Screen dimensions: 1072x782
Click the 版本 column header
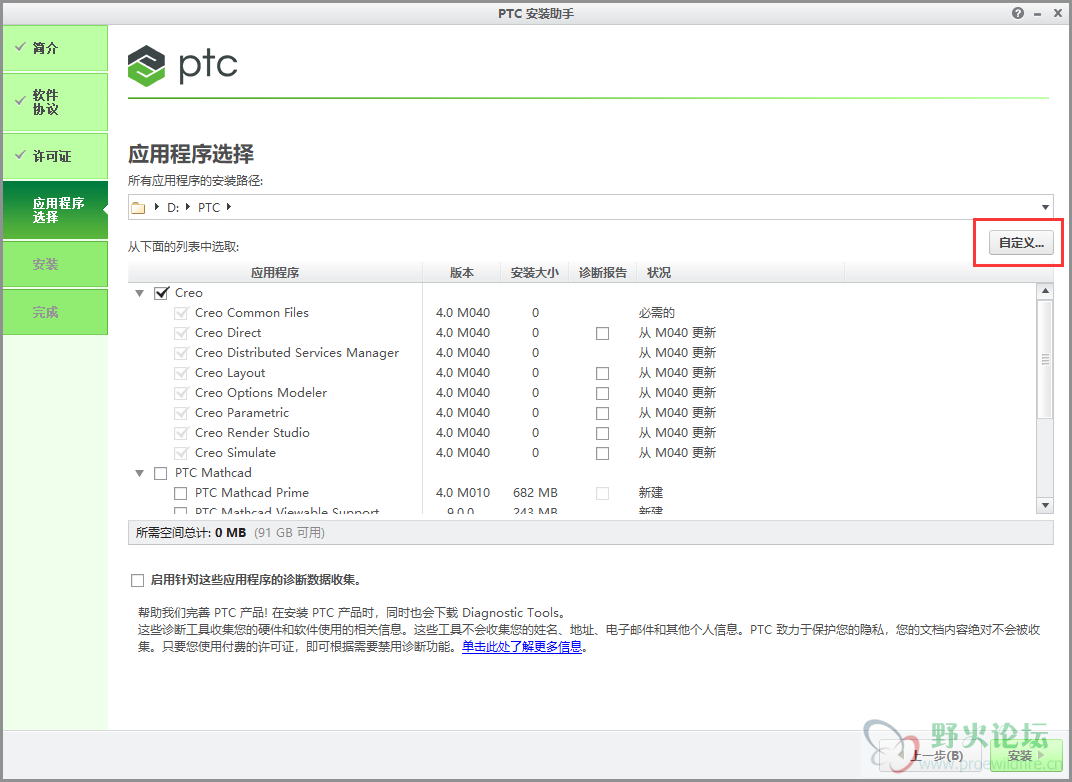click(461, 273)
